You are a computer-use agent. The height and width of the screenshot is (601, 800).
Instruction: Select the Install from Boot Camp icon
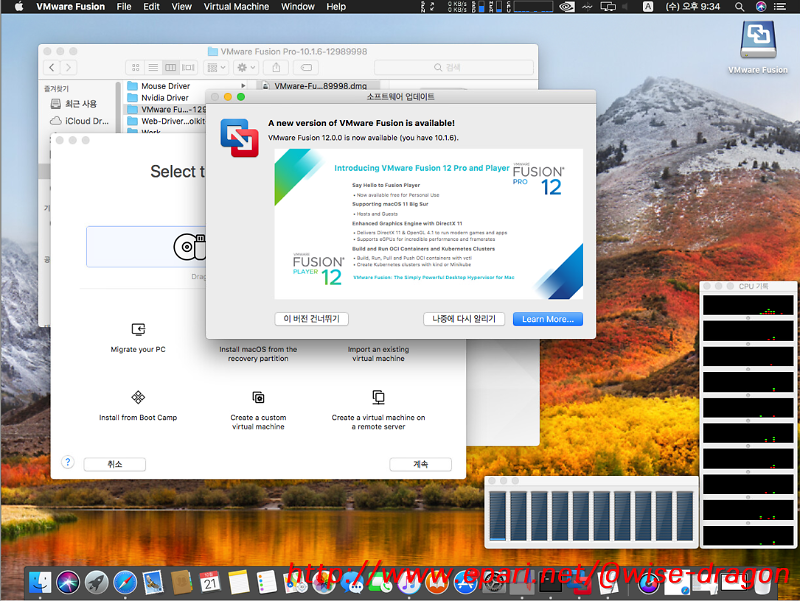(138, 397)
